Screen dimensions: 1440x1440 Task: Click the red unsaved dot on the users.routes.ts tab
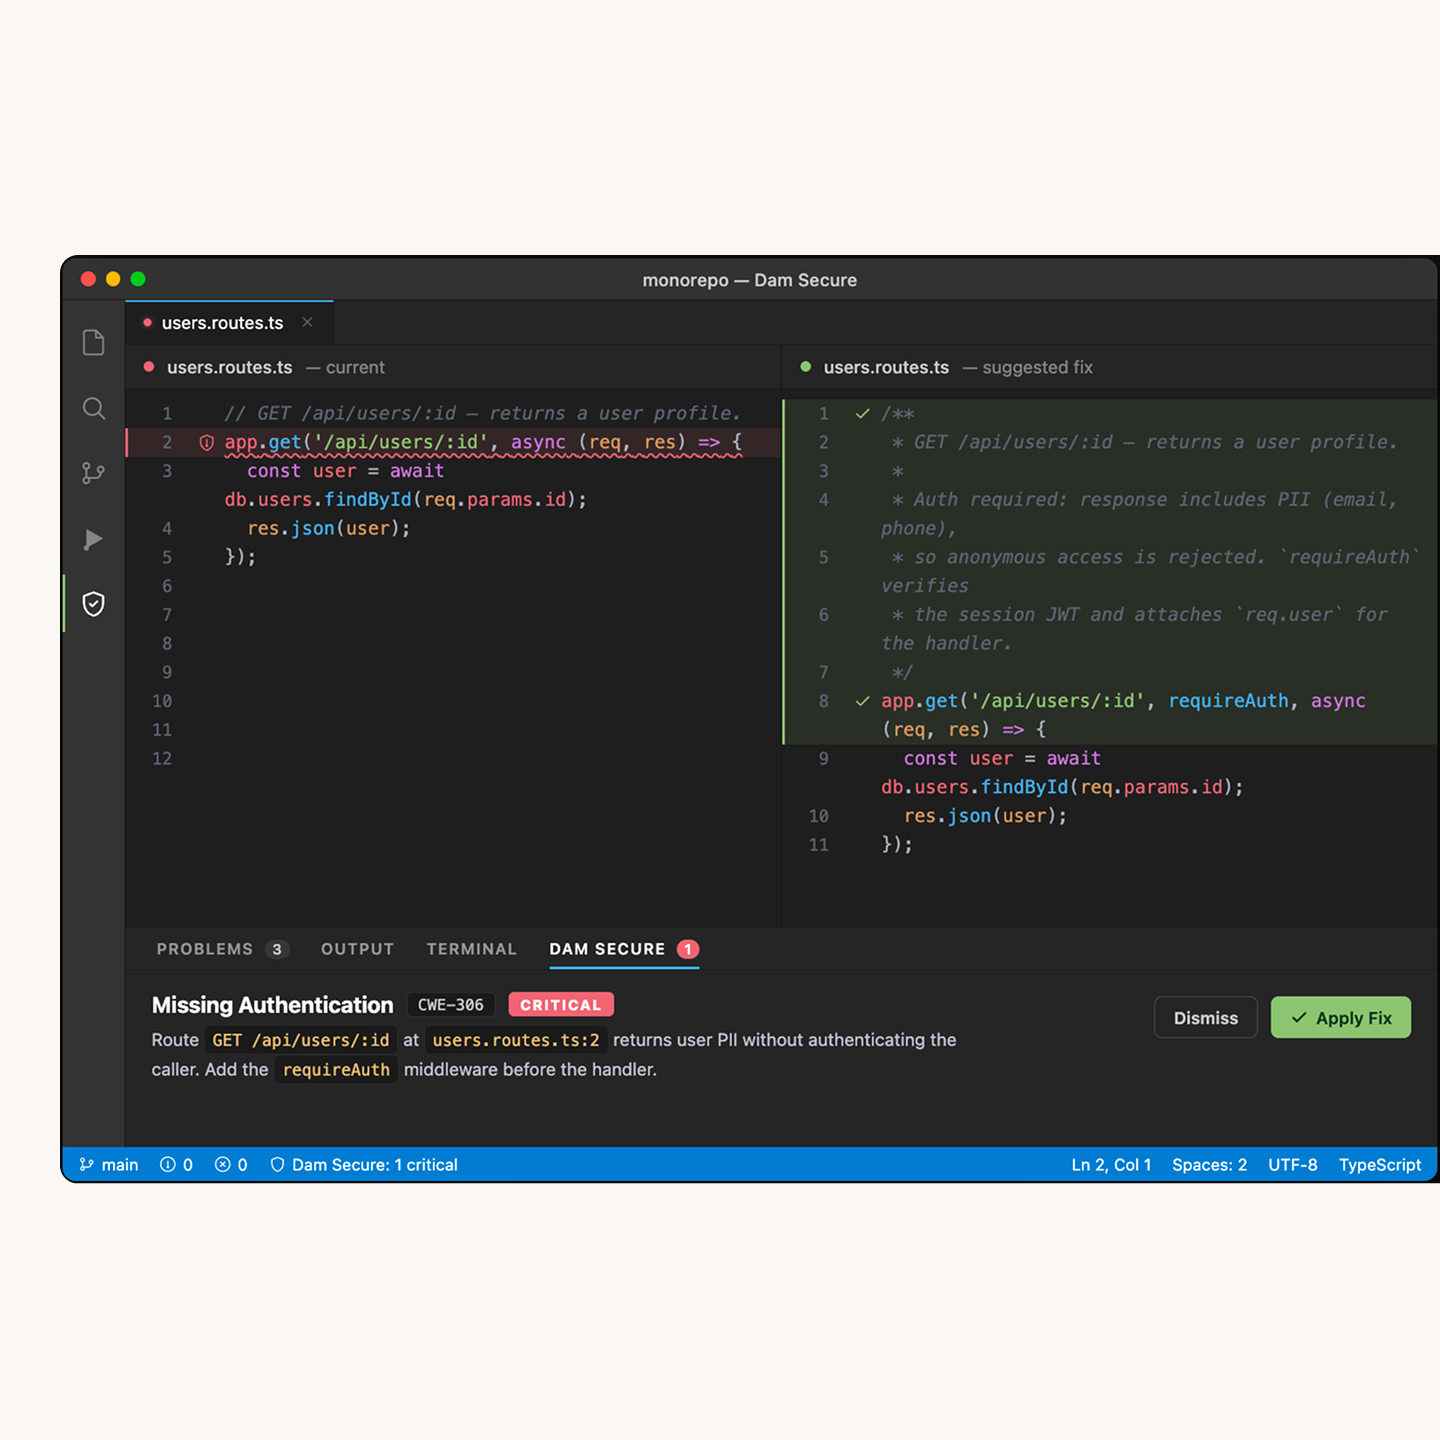coord(147,323)
